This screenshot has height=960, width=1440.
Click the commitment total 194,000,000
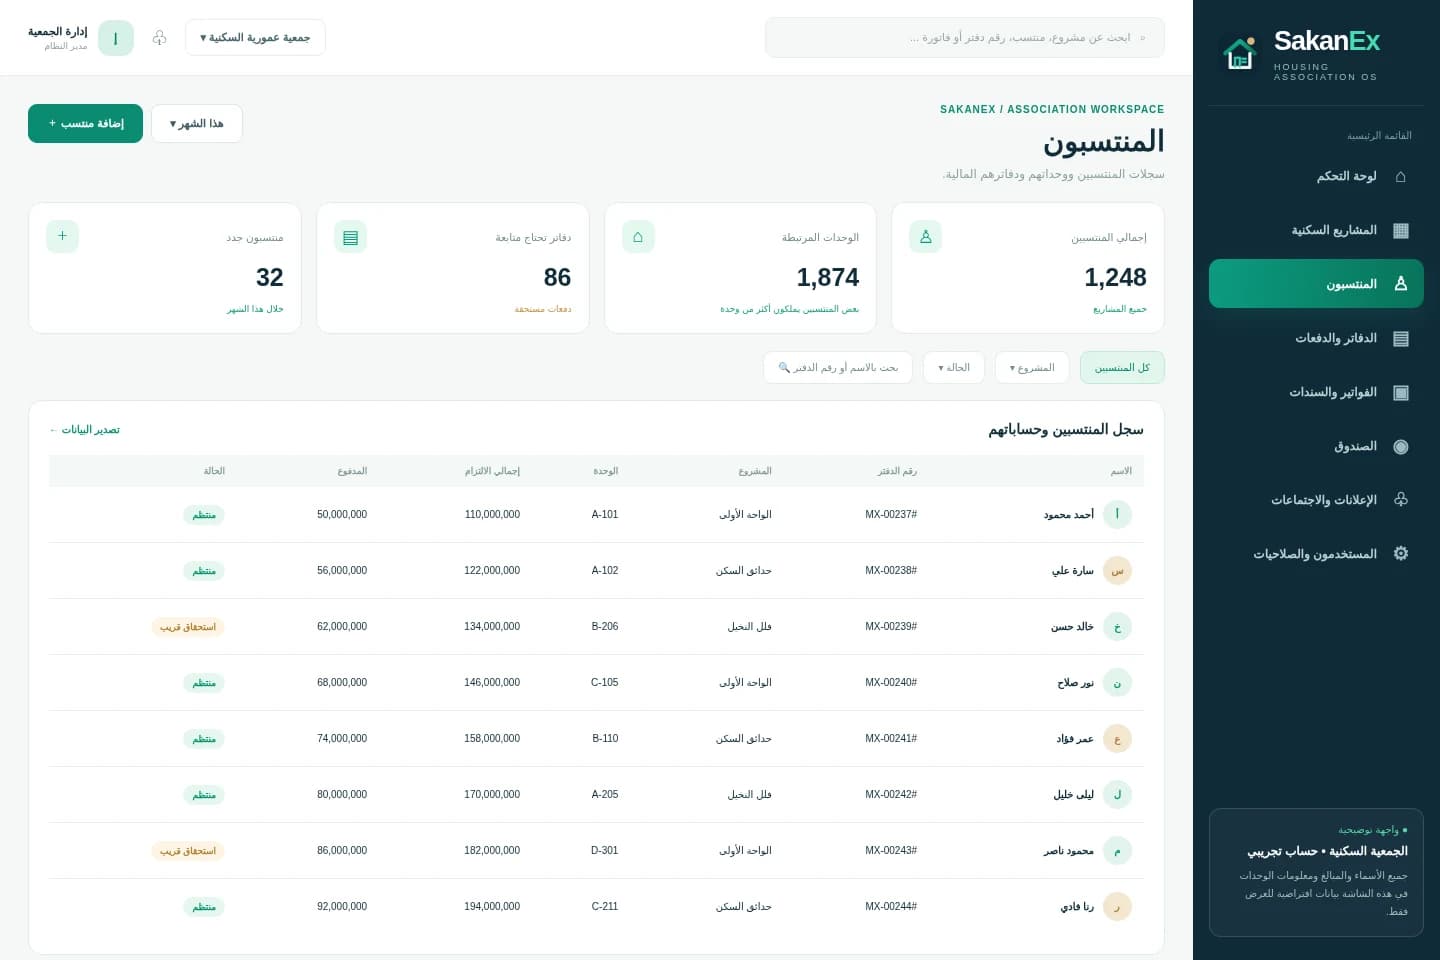click(492, 907)
